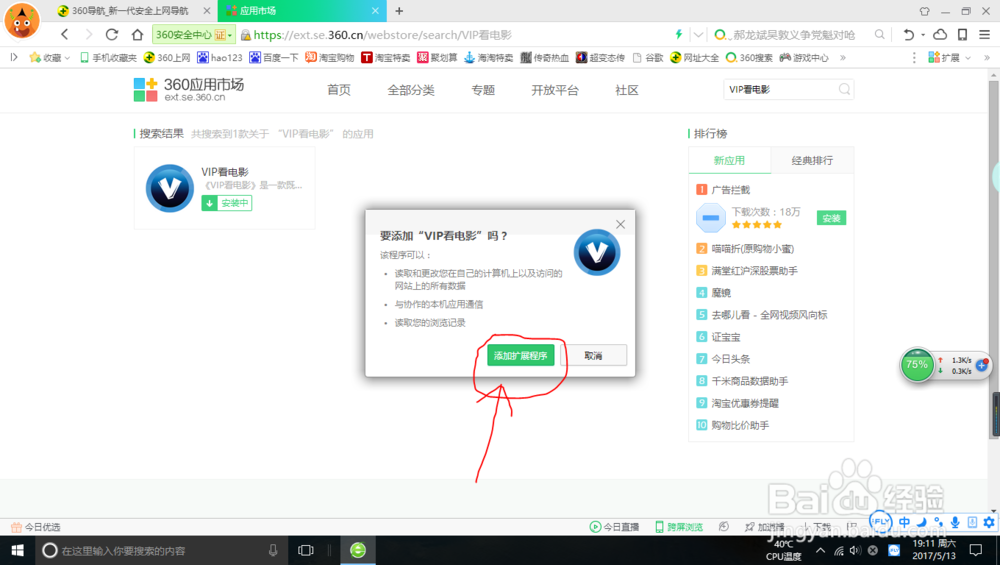Image resolution: width=1000 pixels, height=565 pixels.
Task: Click 跨屏浏览 phone icon
Action: tap(659, 527)
